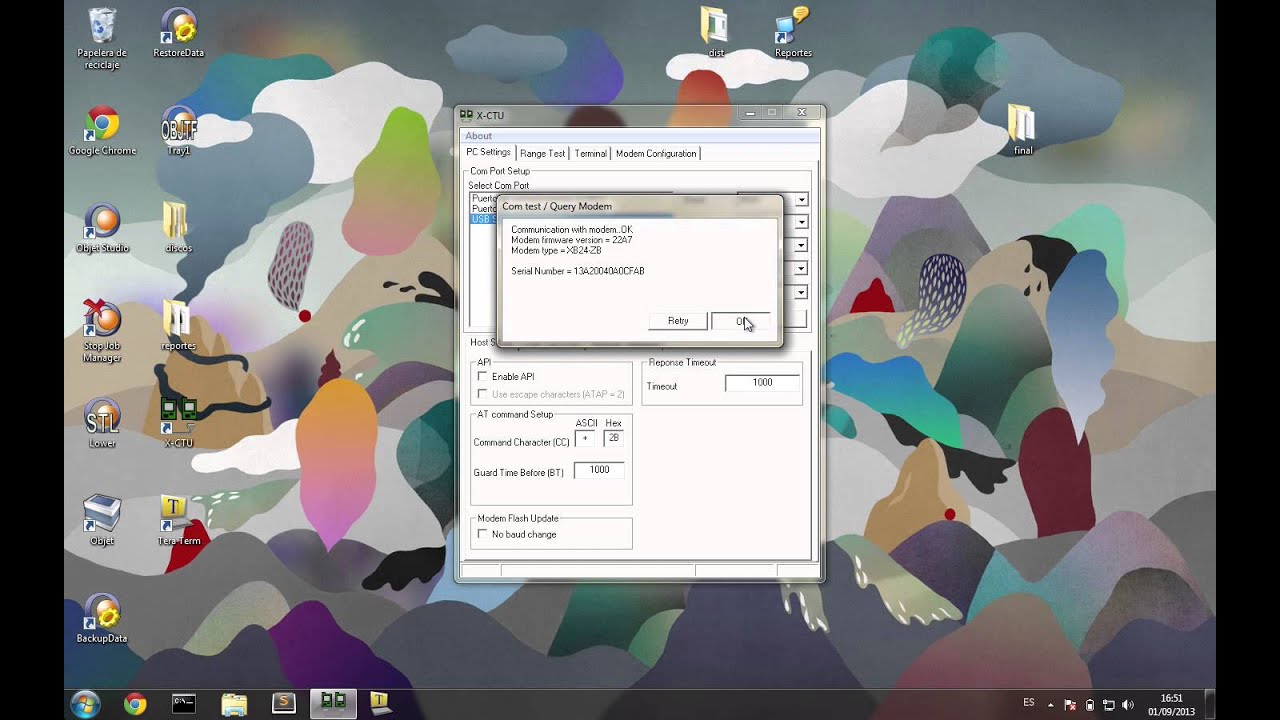Click the Command Character ASCII field
The height and width of the screenshot is (720, 1280).
click(585, 438)
